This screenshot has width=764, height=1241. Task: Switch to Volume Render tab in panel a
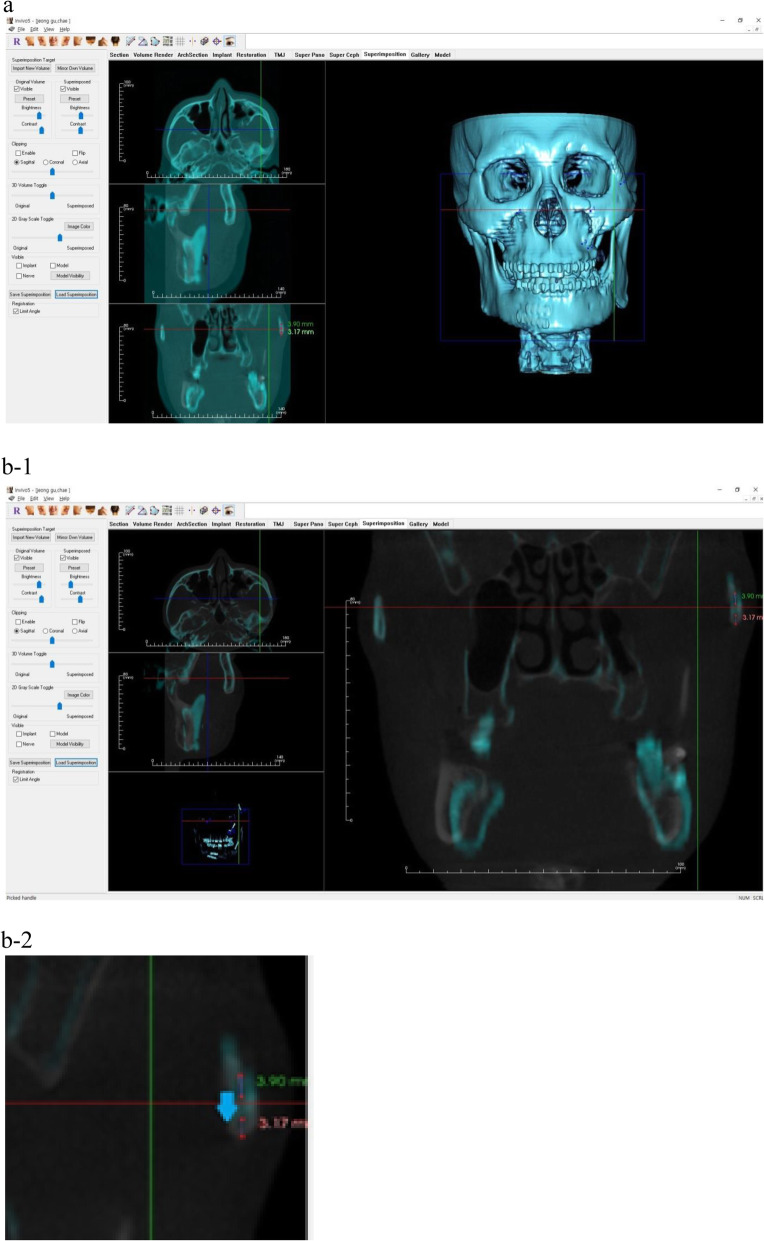click(x=154, y=54)
